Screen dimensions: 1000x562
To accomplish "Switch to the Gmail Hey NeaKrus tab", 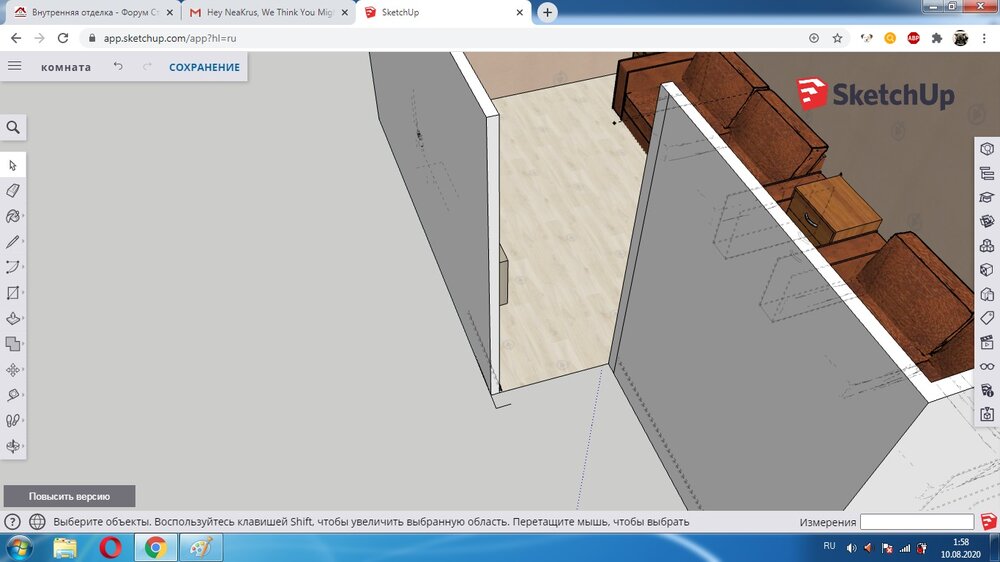I will [x=268, y=12].
